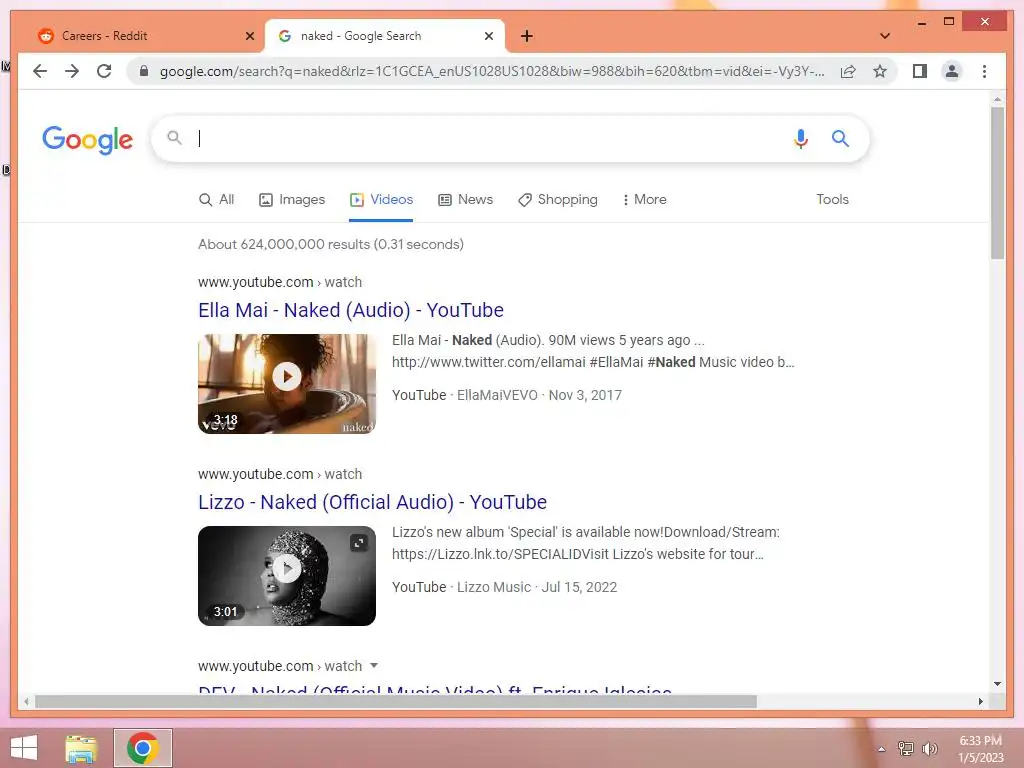Viewport: 1024px width, 768px height.
Task: Switch to the Images results tab
Action: 292,200
